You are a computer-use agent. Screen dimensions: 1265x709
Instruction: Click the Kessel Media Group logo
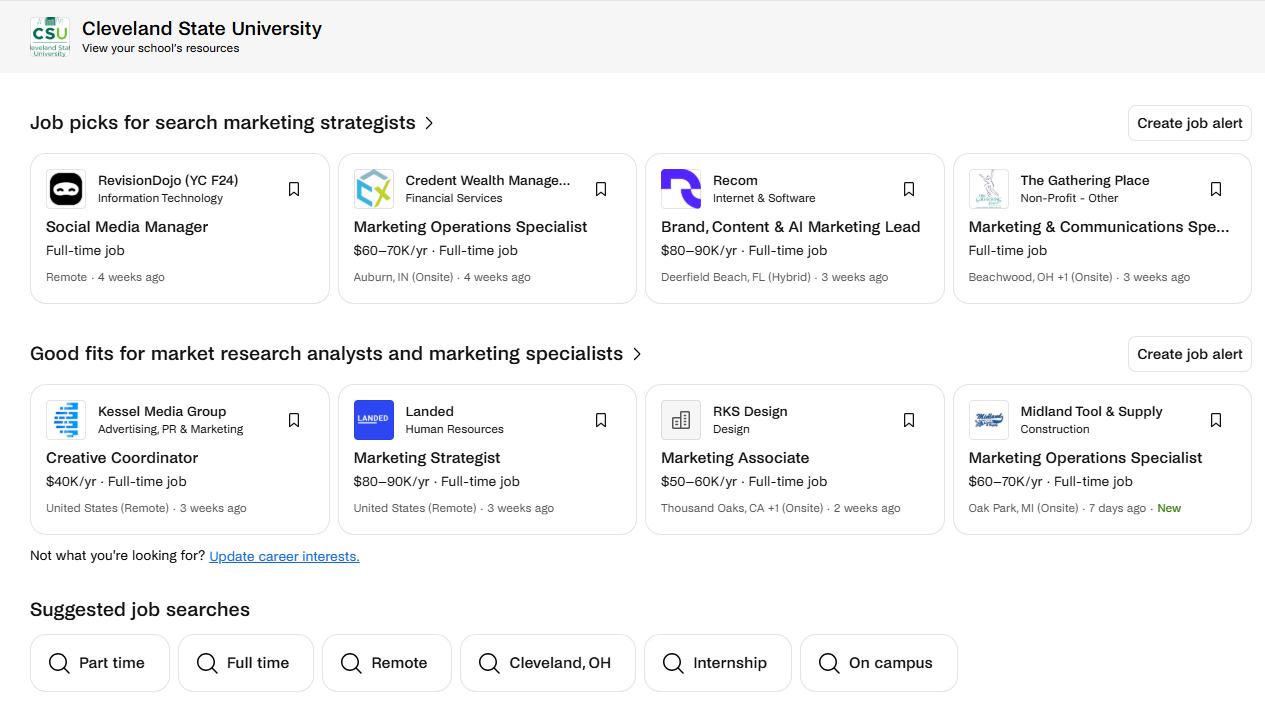pyautogui.click(x=66, y=420)
